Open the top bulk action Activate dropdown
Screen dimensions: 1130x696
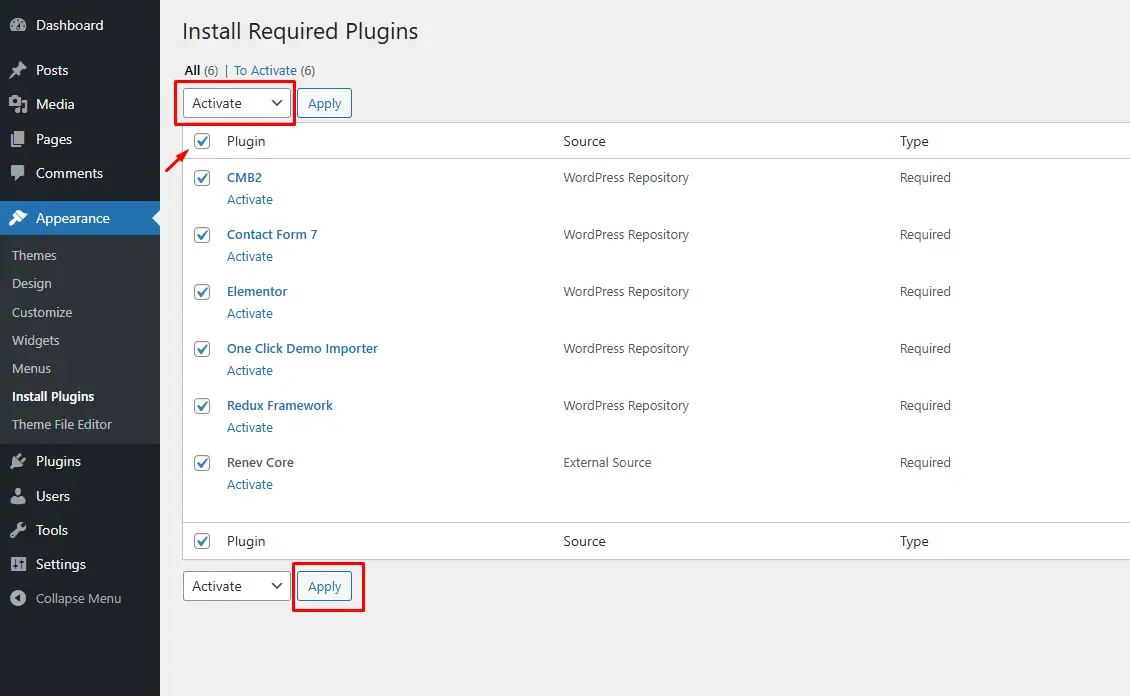236,103
